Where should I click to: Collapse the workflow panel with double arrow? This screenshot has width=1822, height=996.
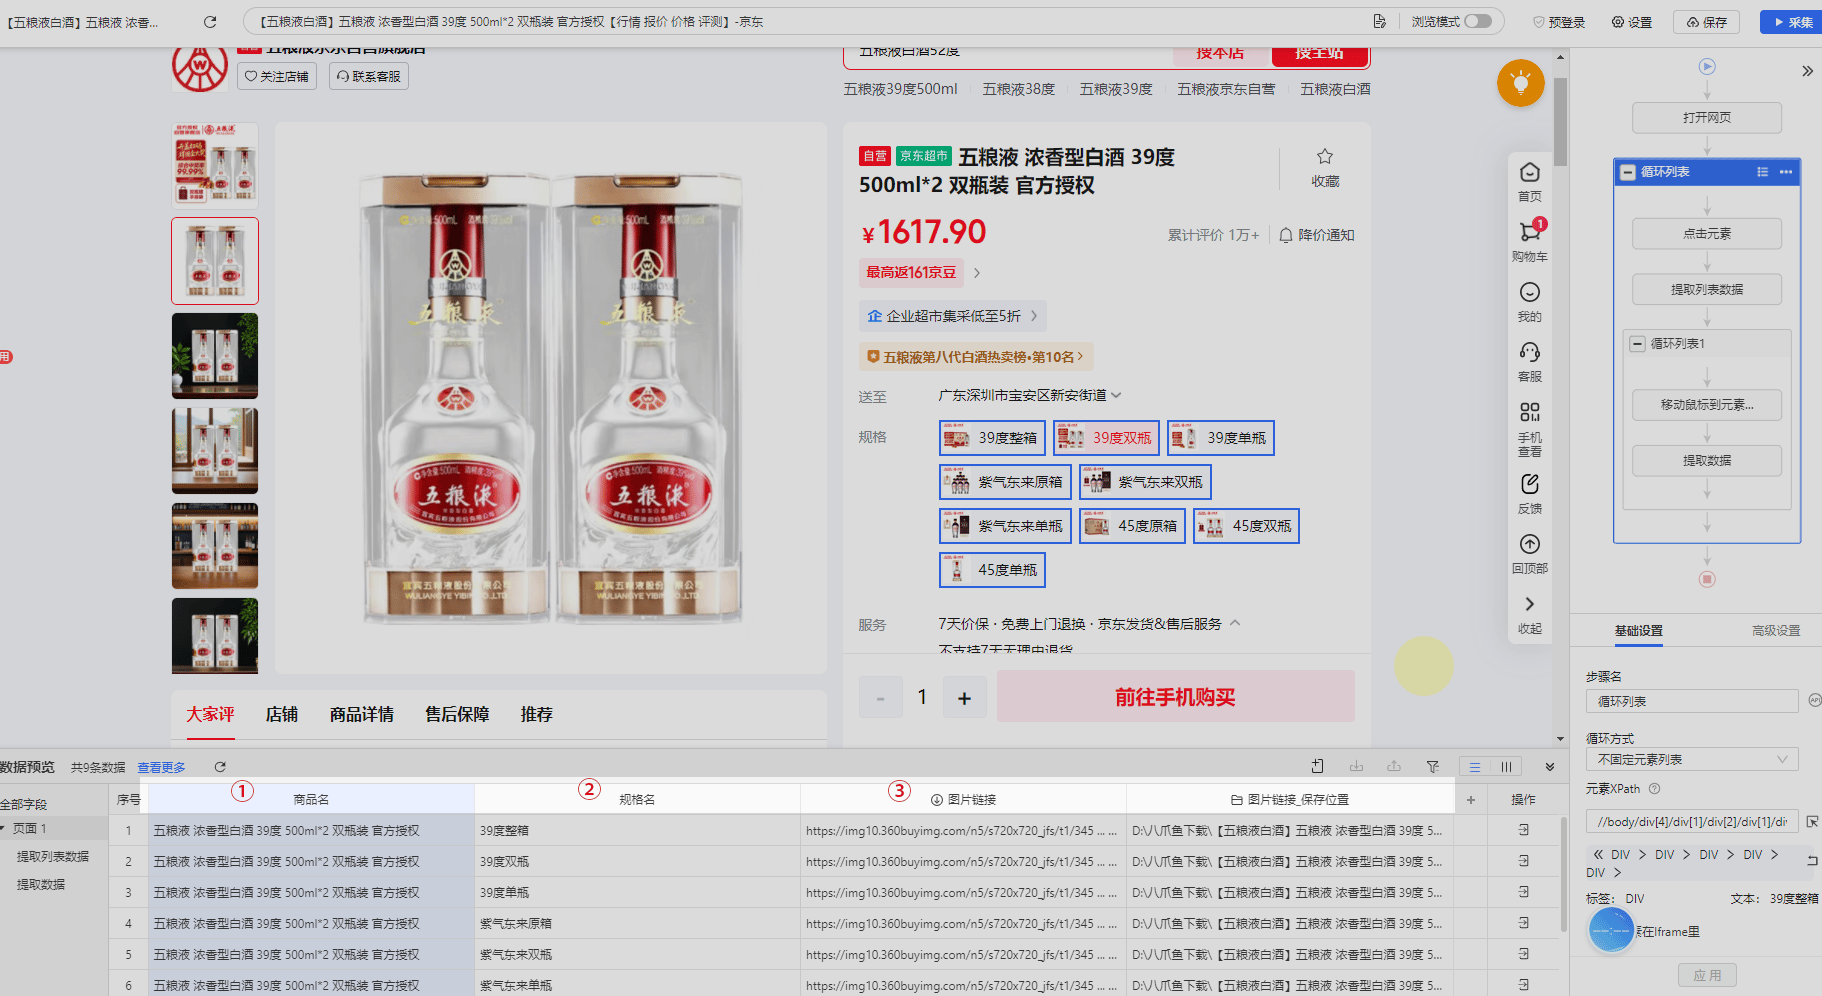pos(1807,71)
